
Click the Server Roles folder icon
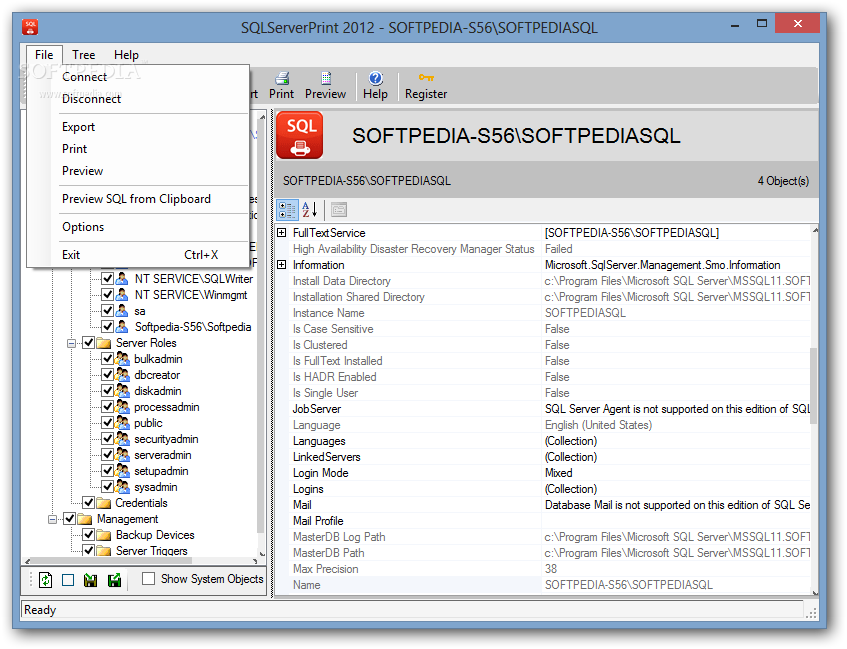coord(104,343)
